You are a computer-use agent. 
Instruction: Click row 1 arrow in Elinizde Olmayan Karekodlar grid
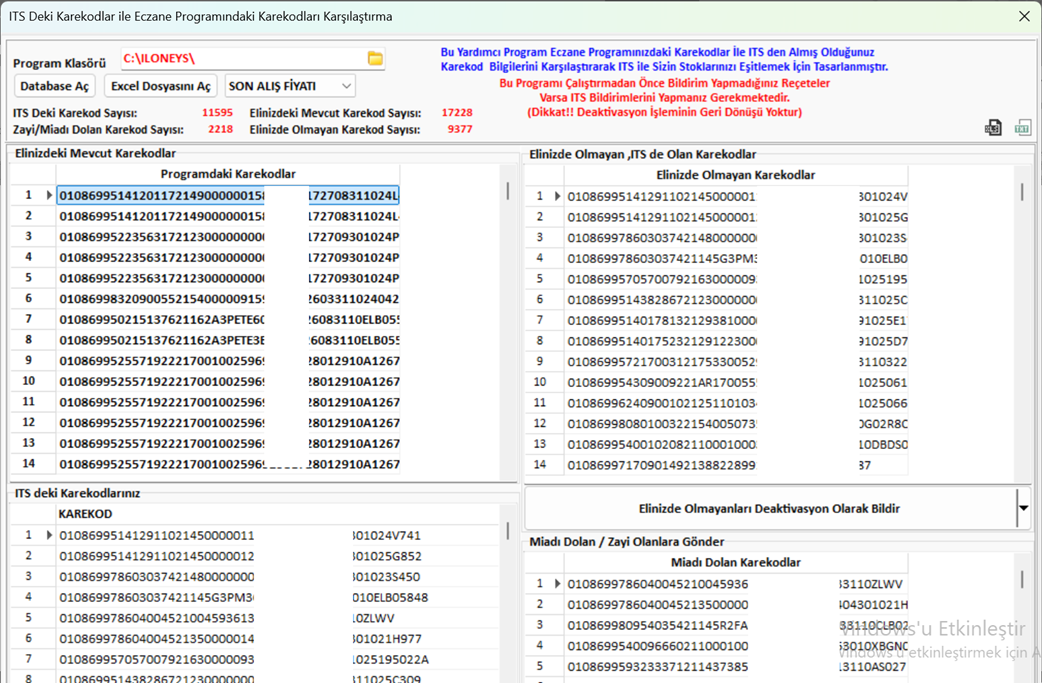coord(557,197)
